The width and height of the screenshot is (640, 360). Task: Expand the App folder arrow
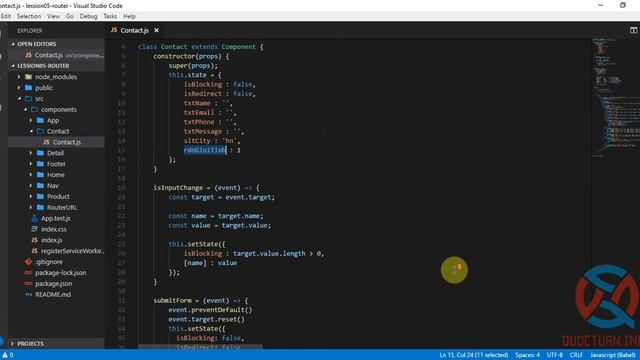(31, 120)
